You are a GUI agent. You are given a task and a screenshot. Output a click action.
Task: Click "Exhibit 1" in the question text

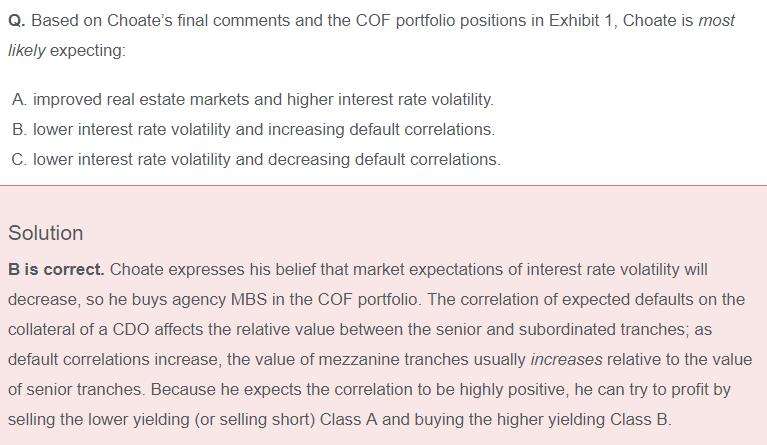581,20
